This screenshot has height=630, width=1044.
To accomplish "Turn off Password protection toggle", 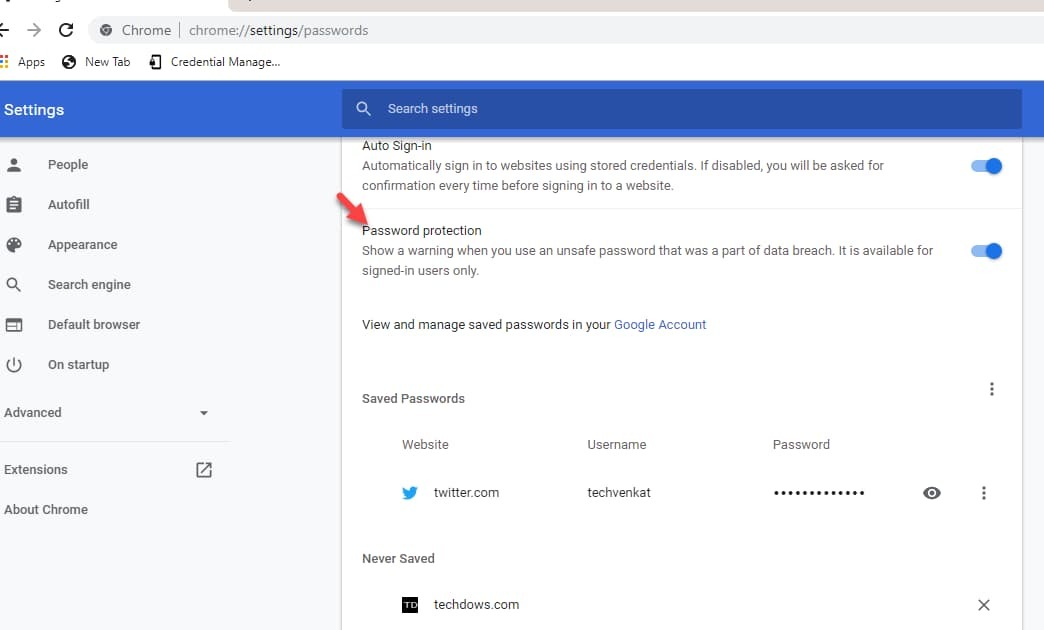I will (986, 251).
